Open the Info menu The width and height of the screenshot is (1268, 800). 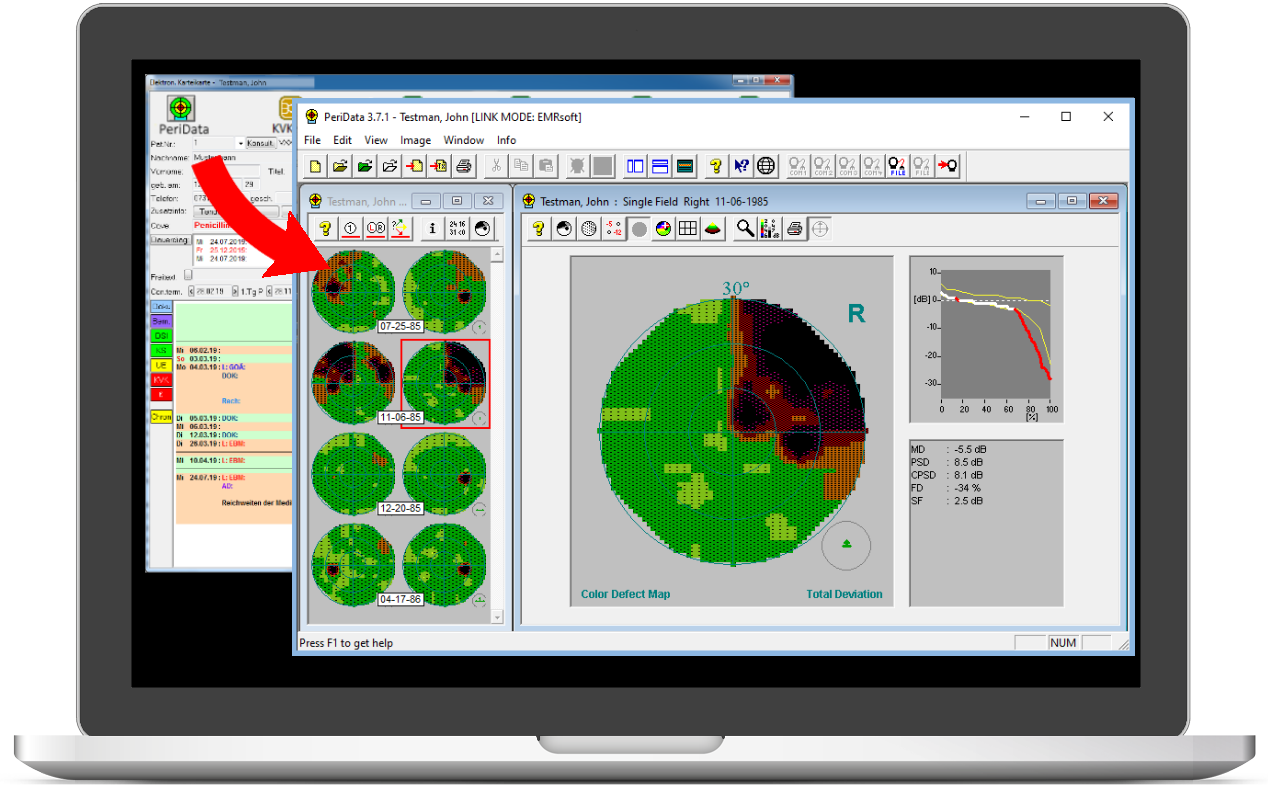[507, 140]
